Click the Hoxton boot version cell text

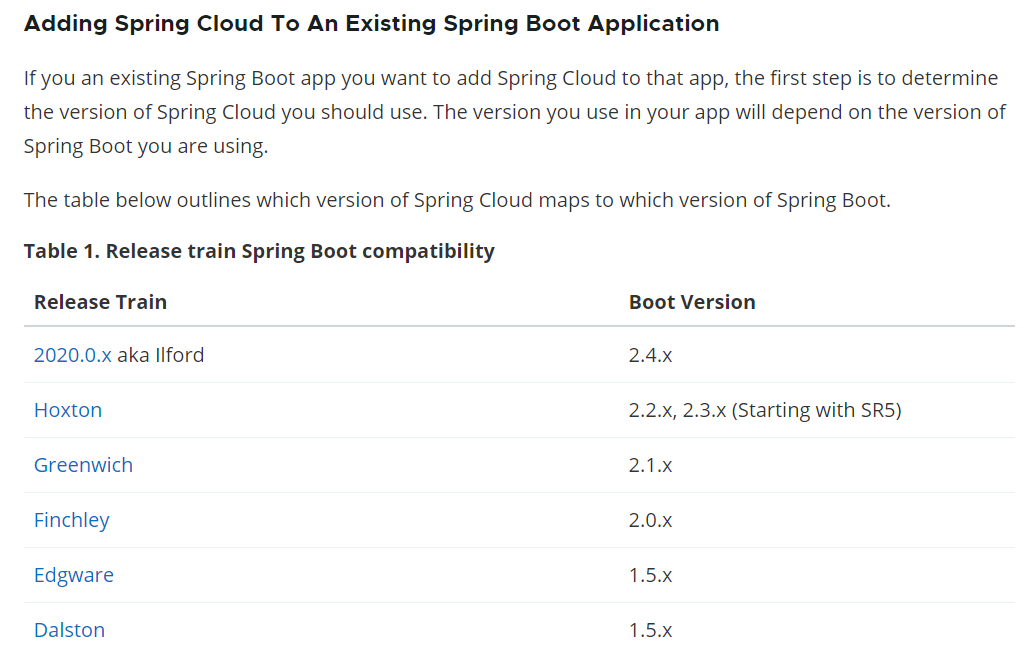pos(765,410)
